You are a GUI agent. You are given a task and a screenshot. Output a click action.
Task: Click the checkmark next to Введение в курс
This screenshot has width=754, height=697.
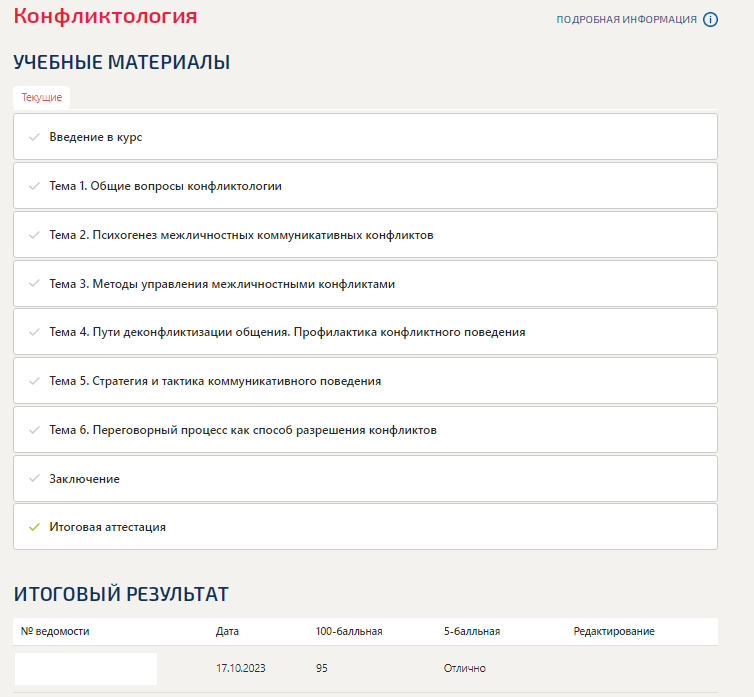pos(34,137)
